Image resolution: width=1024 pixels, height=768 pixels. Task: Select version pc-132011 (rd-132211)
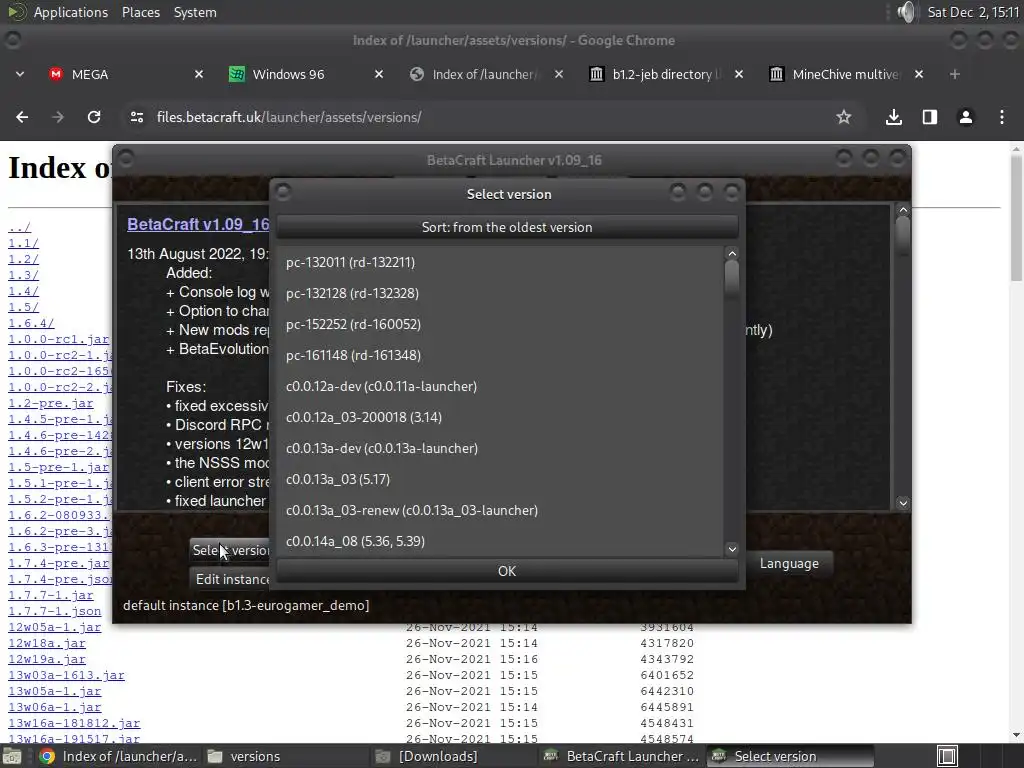pyautogui.click(x=501, y=262)
